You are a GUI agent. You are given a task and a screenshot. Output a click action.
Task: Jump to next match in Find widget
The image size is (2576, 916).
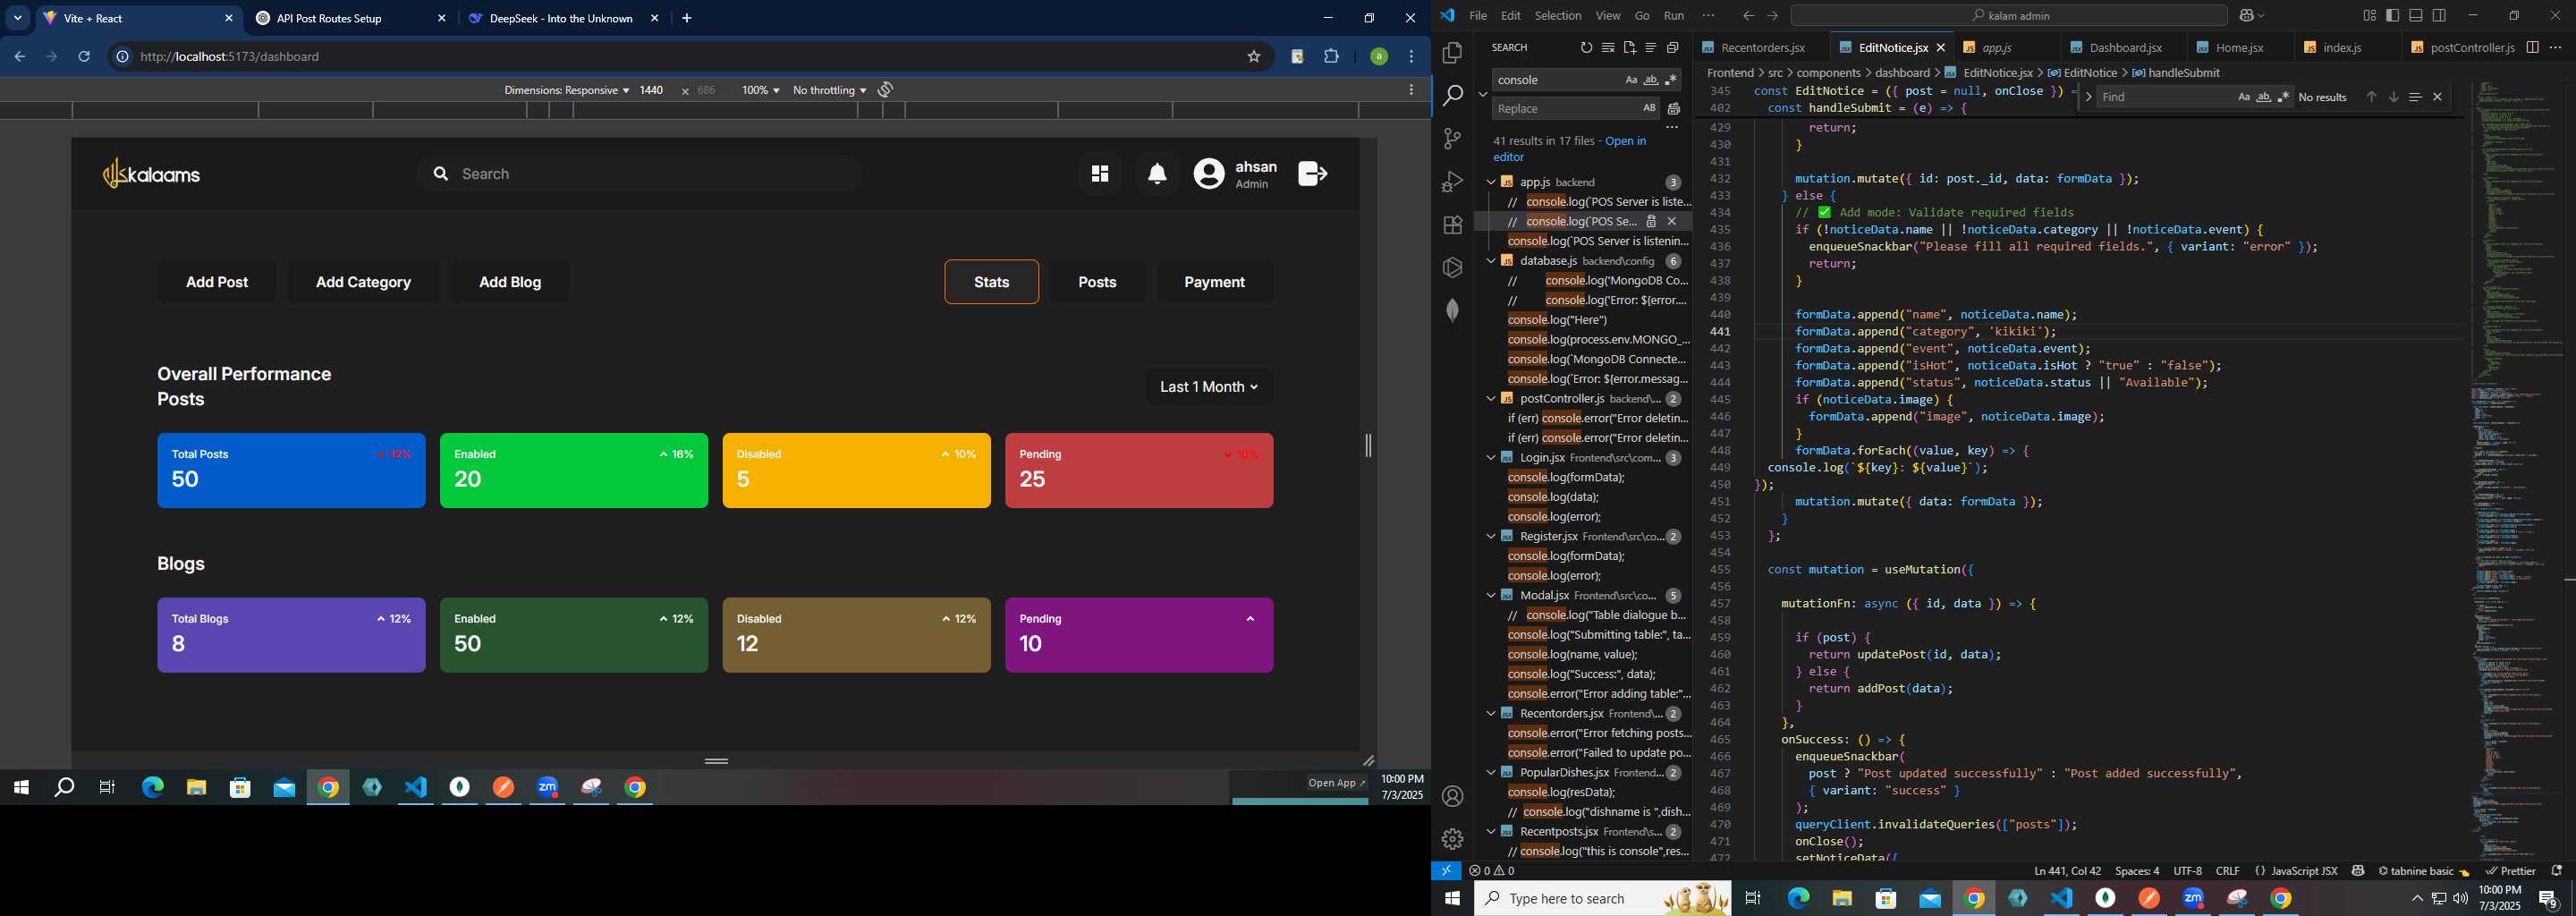2393,97
